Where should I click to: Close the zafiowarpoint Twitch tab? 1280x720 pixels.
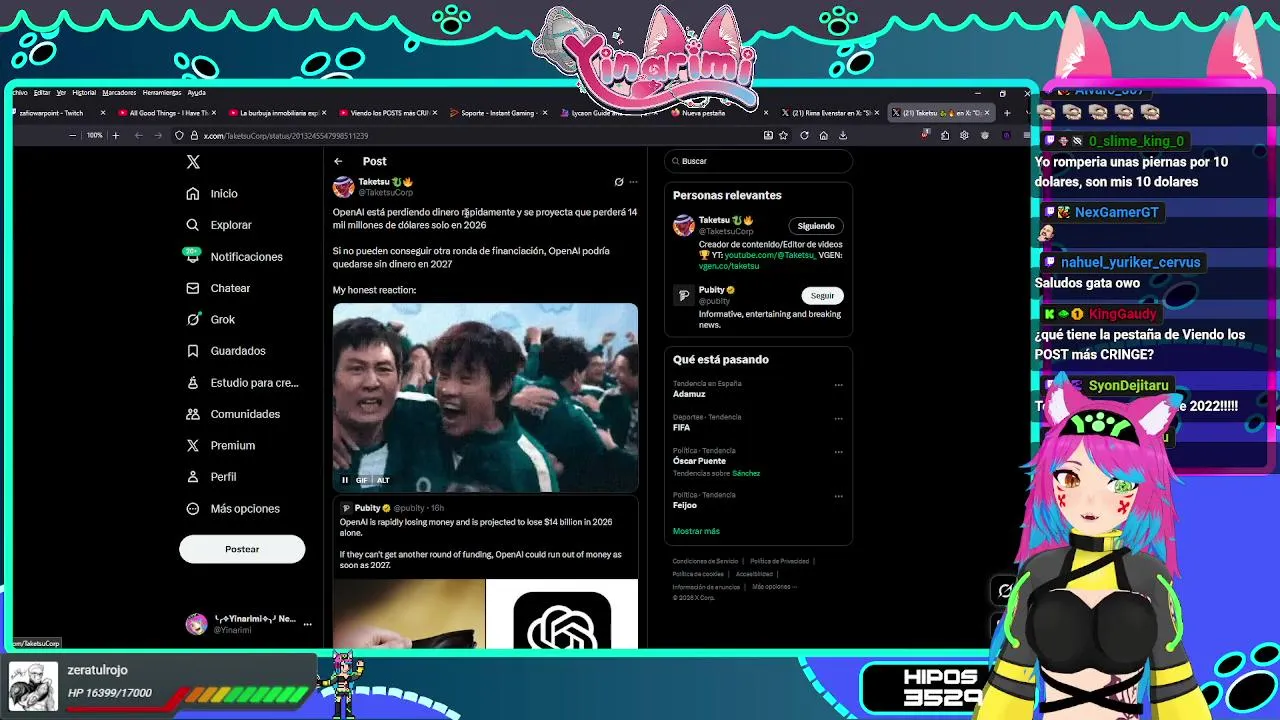point(102,113)
